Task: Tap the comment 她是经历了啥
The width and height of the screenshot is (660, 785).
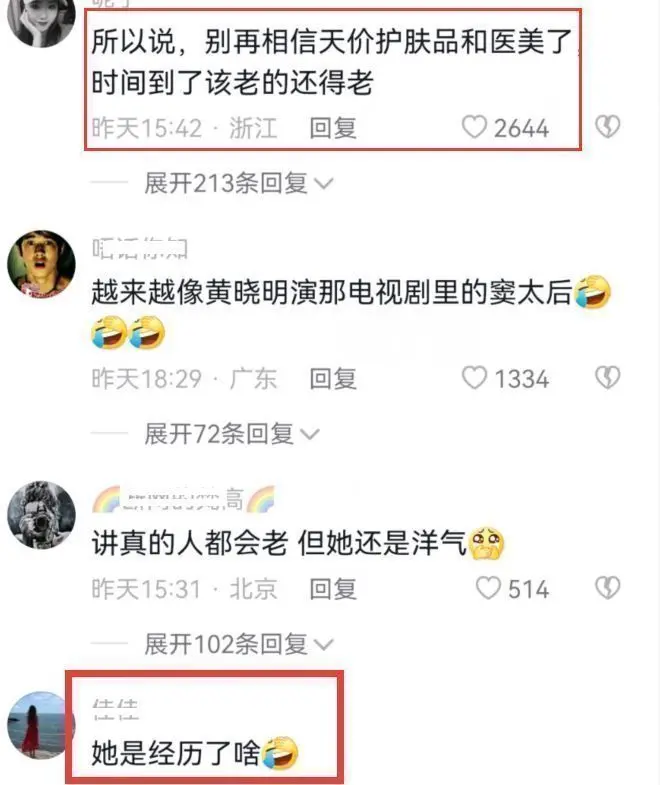Action: 175,753
